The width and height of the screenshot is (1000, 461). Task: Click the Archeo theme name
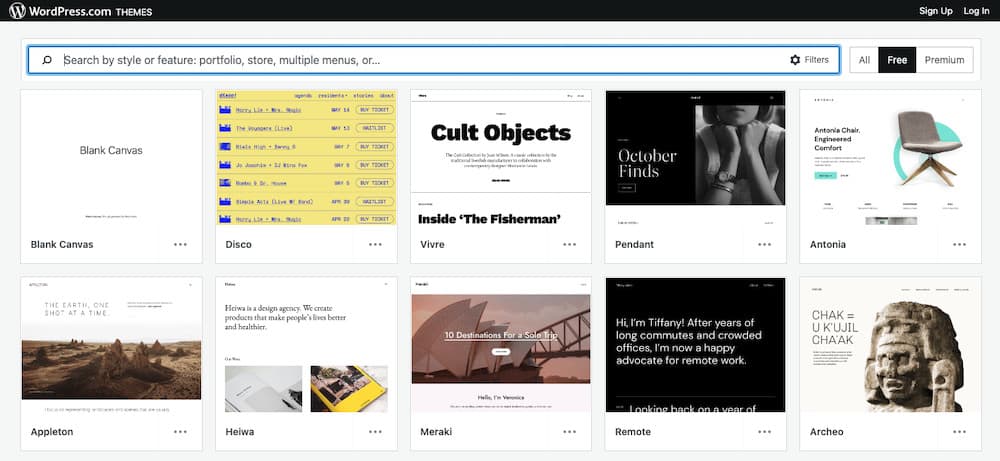pyautogui.click(x=827, y=432)
